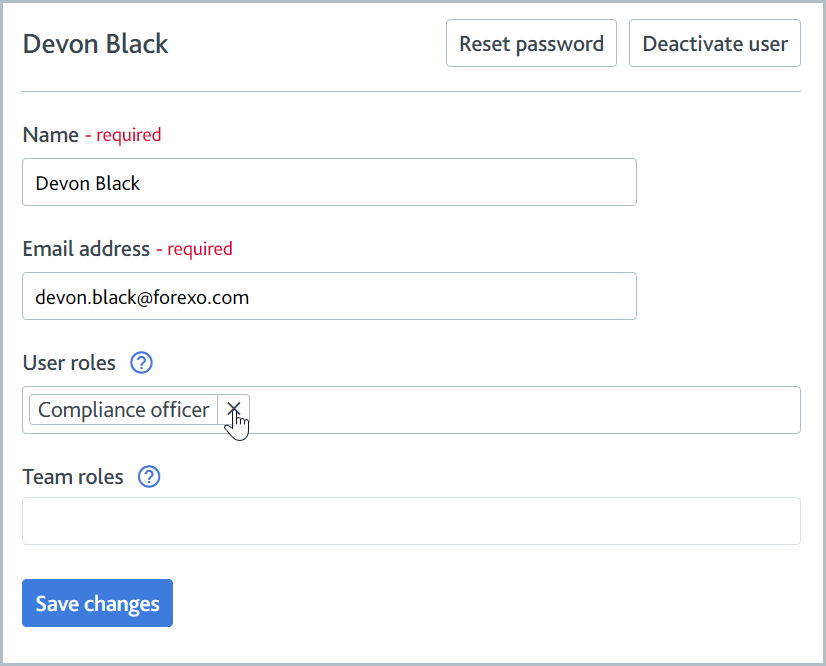The height and width of the screenshot is (666, 826).
Task: Click the question mark beside Team roles
Action: [148, 477]
